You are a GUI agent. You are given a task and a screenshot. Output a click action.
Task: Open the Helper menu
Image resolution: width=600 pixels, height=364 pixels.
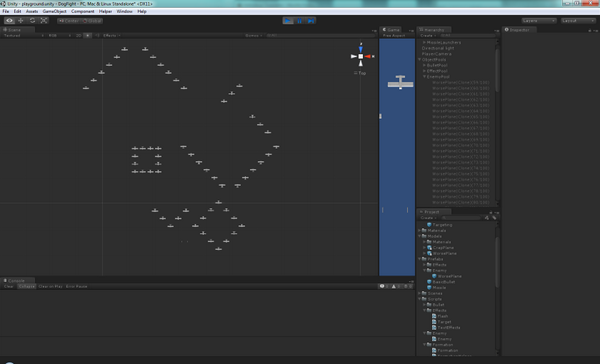[105, 11]
